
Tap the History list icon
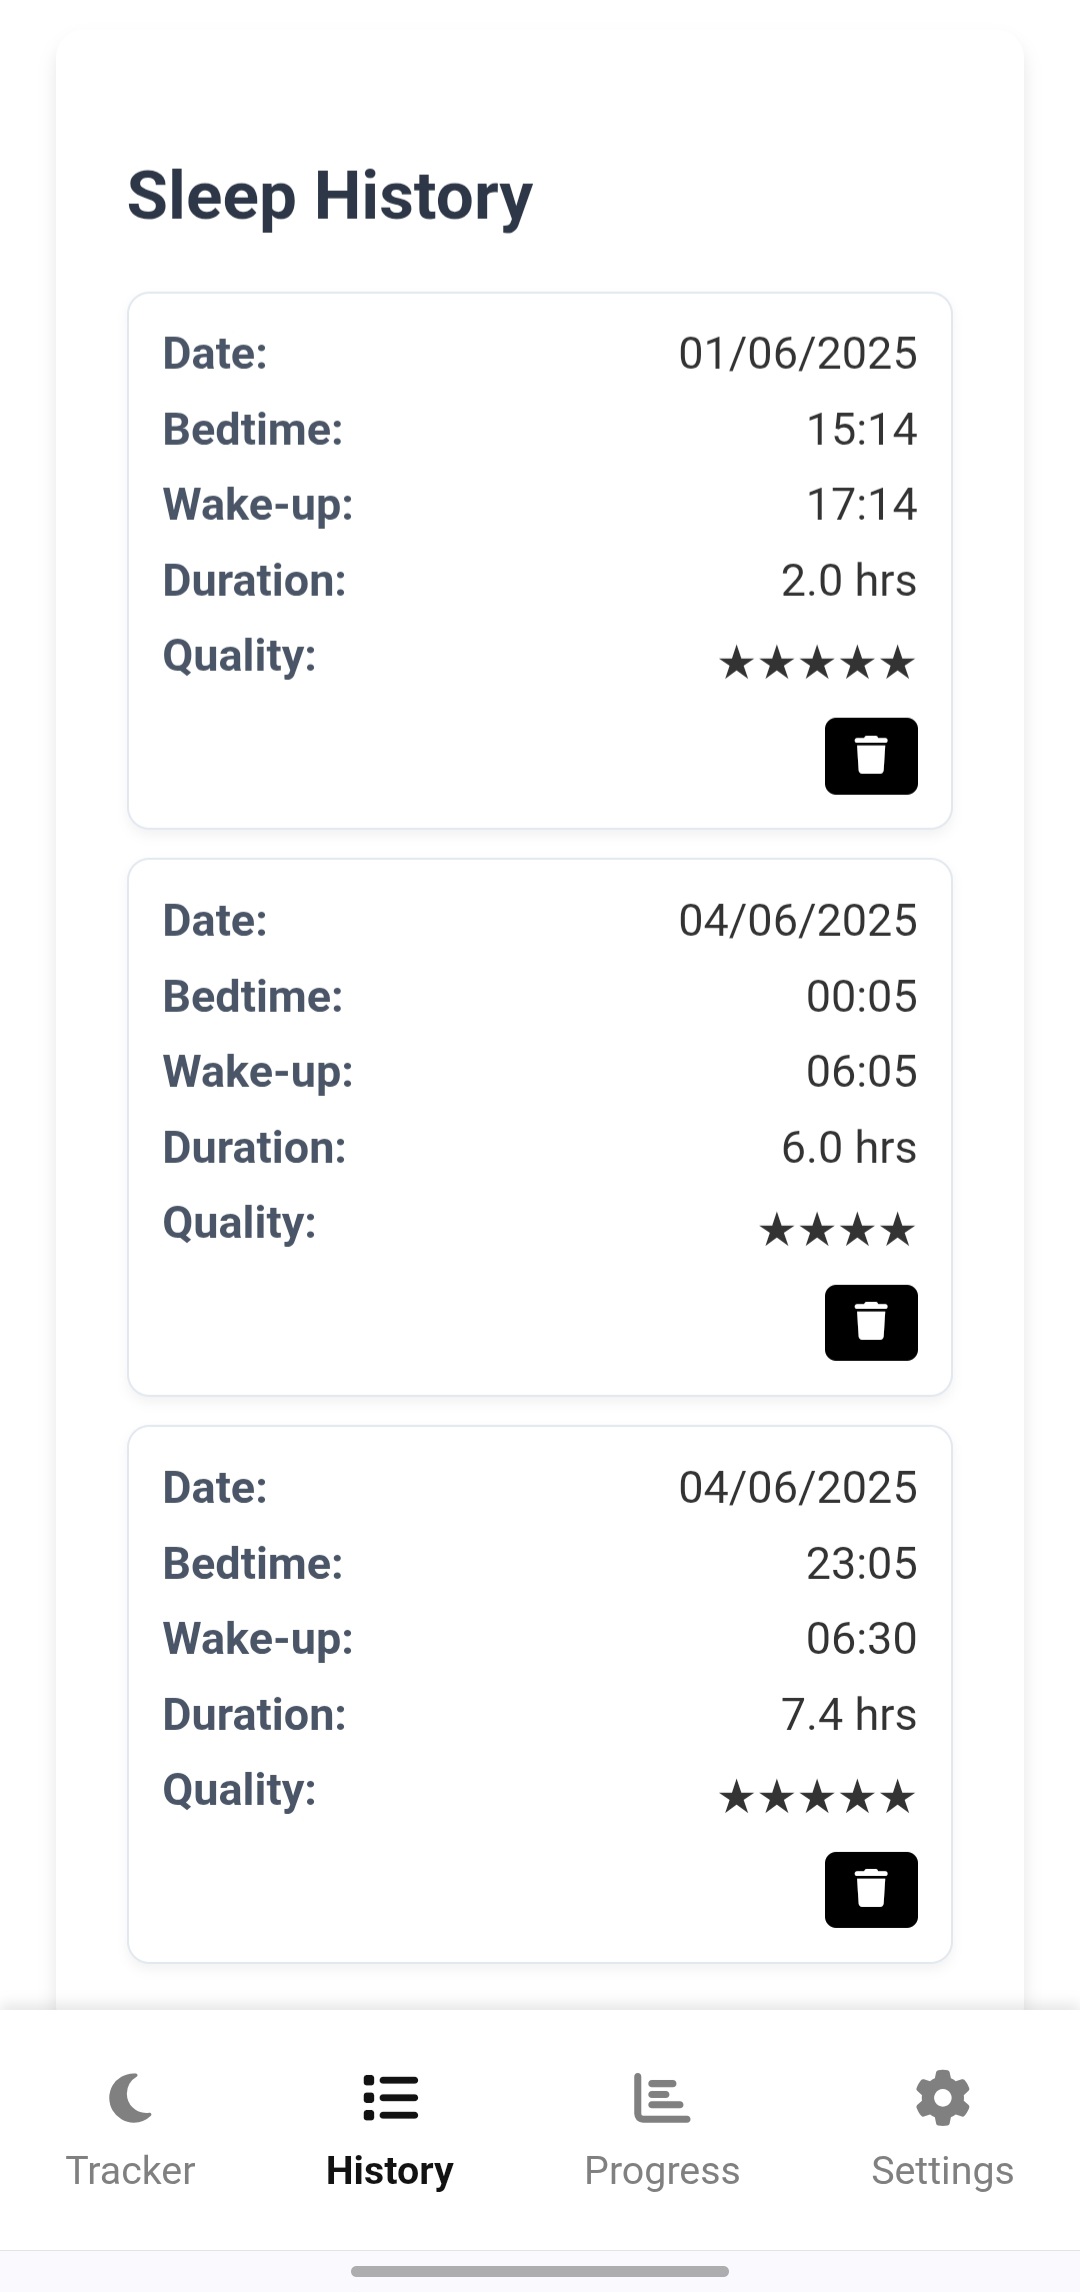(x=390, y=2098)
